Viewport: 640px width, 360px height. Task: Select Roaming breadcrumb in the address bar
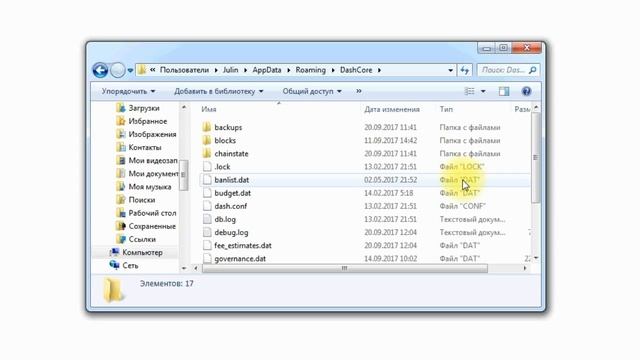pyautogui.click(x=311, y=70)
